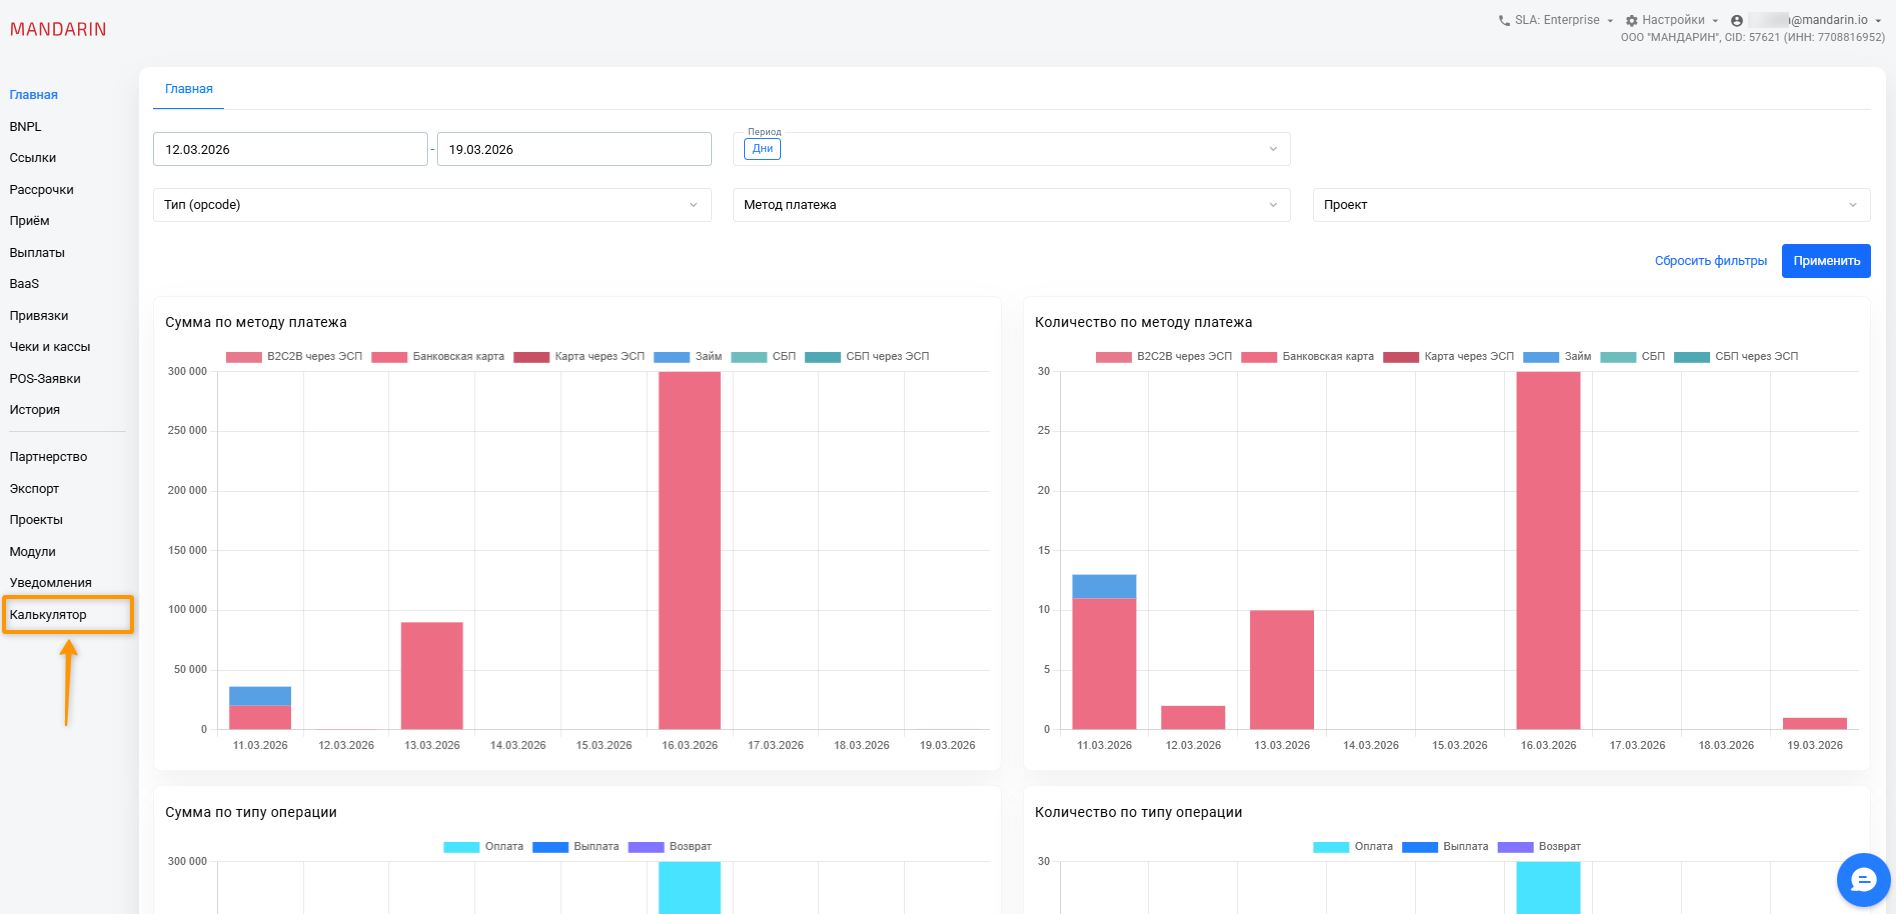
Task: Click the start date field 12.03.2026
Action: (290, 150)
